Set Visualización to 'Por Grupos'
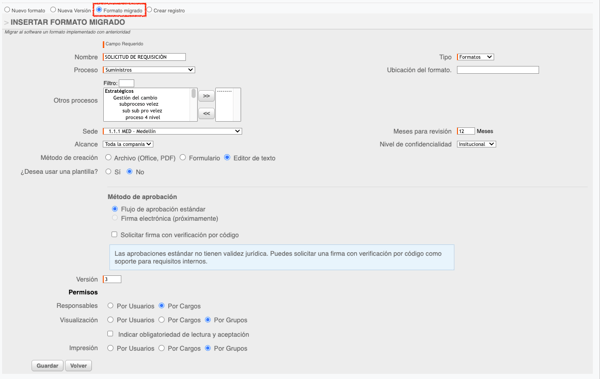The image size is (600, 379). (x=208, y=320)
